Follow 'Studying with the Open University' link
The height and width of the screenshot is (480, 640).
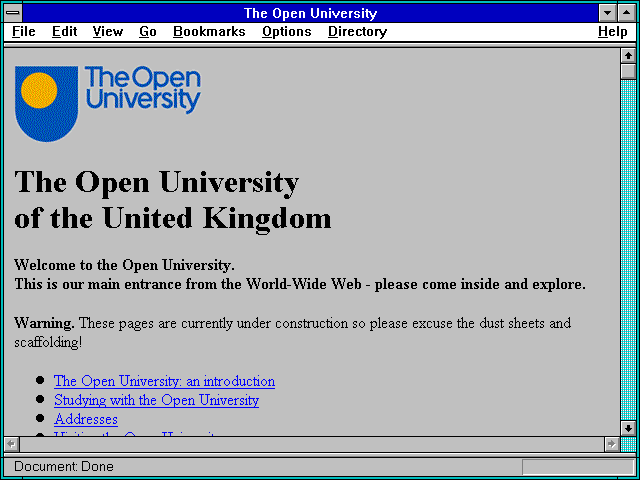click(156, 400)
